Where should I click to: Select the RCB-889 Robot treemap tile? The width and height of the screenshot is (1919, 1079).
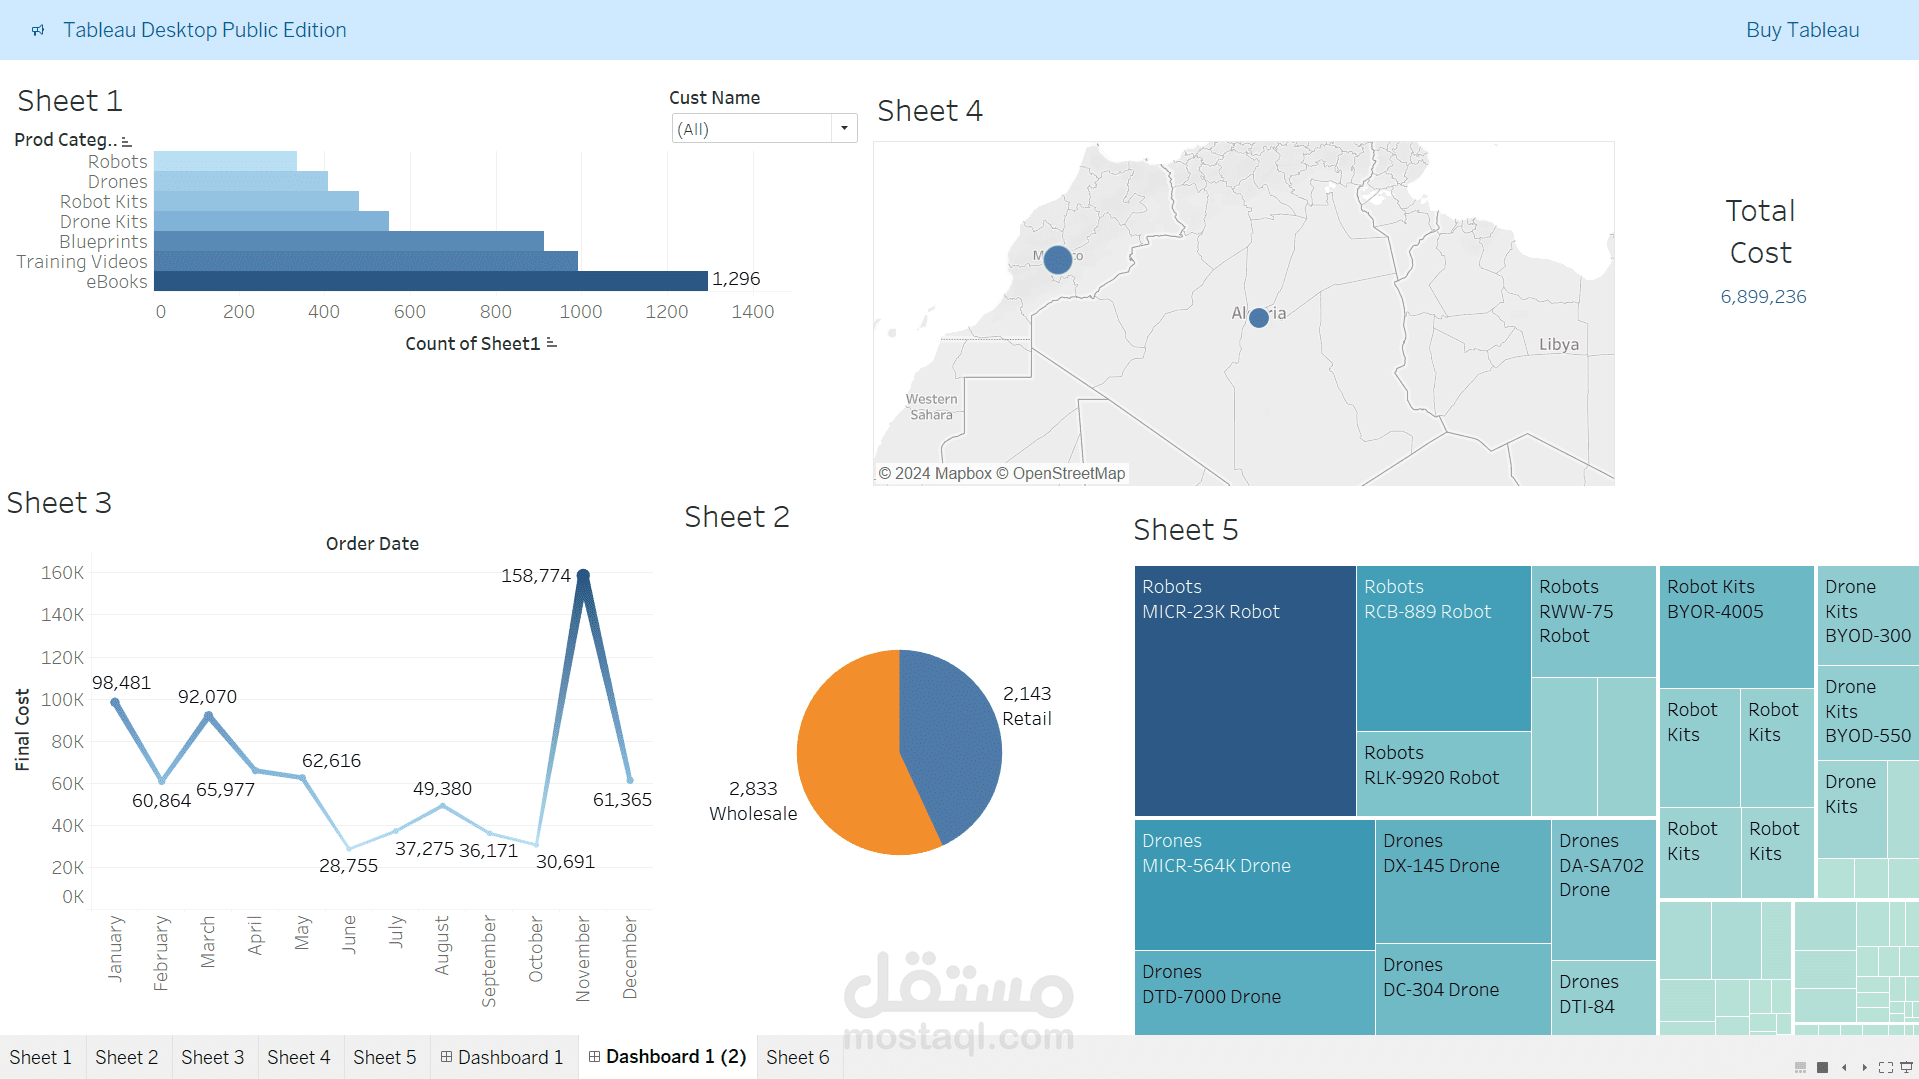coord(1444,649)
